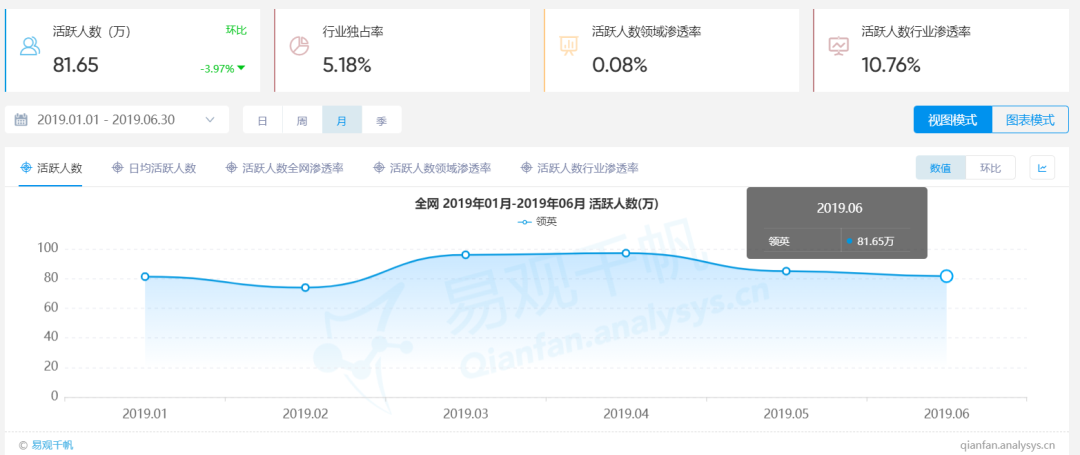Click the 2019.05 data point on chart
1080x455 pixels.
[786, 271]
